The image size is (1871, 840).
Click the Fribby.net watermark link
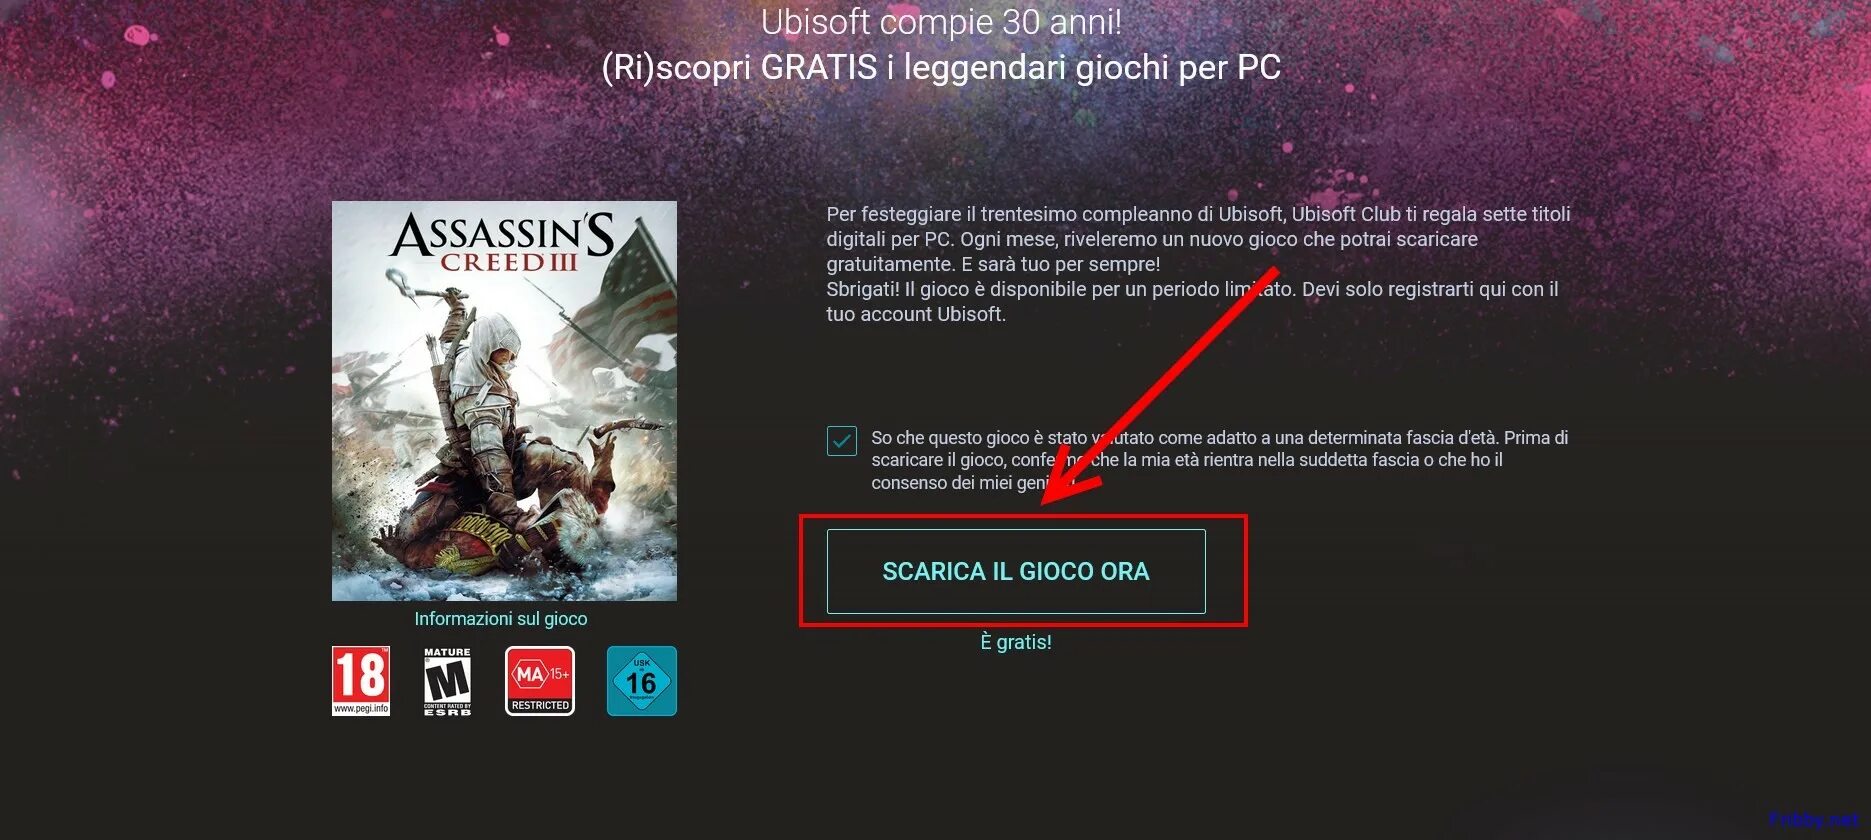click(1814, 820)
